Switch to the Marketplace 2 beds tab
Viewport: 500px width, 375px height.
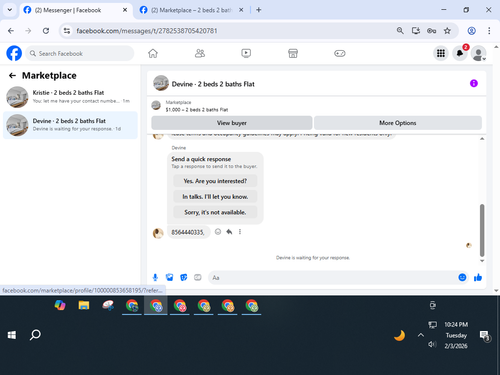pyautogui.click(x=192, y=10)
